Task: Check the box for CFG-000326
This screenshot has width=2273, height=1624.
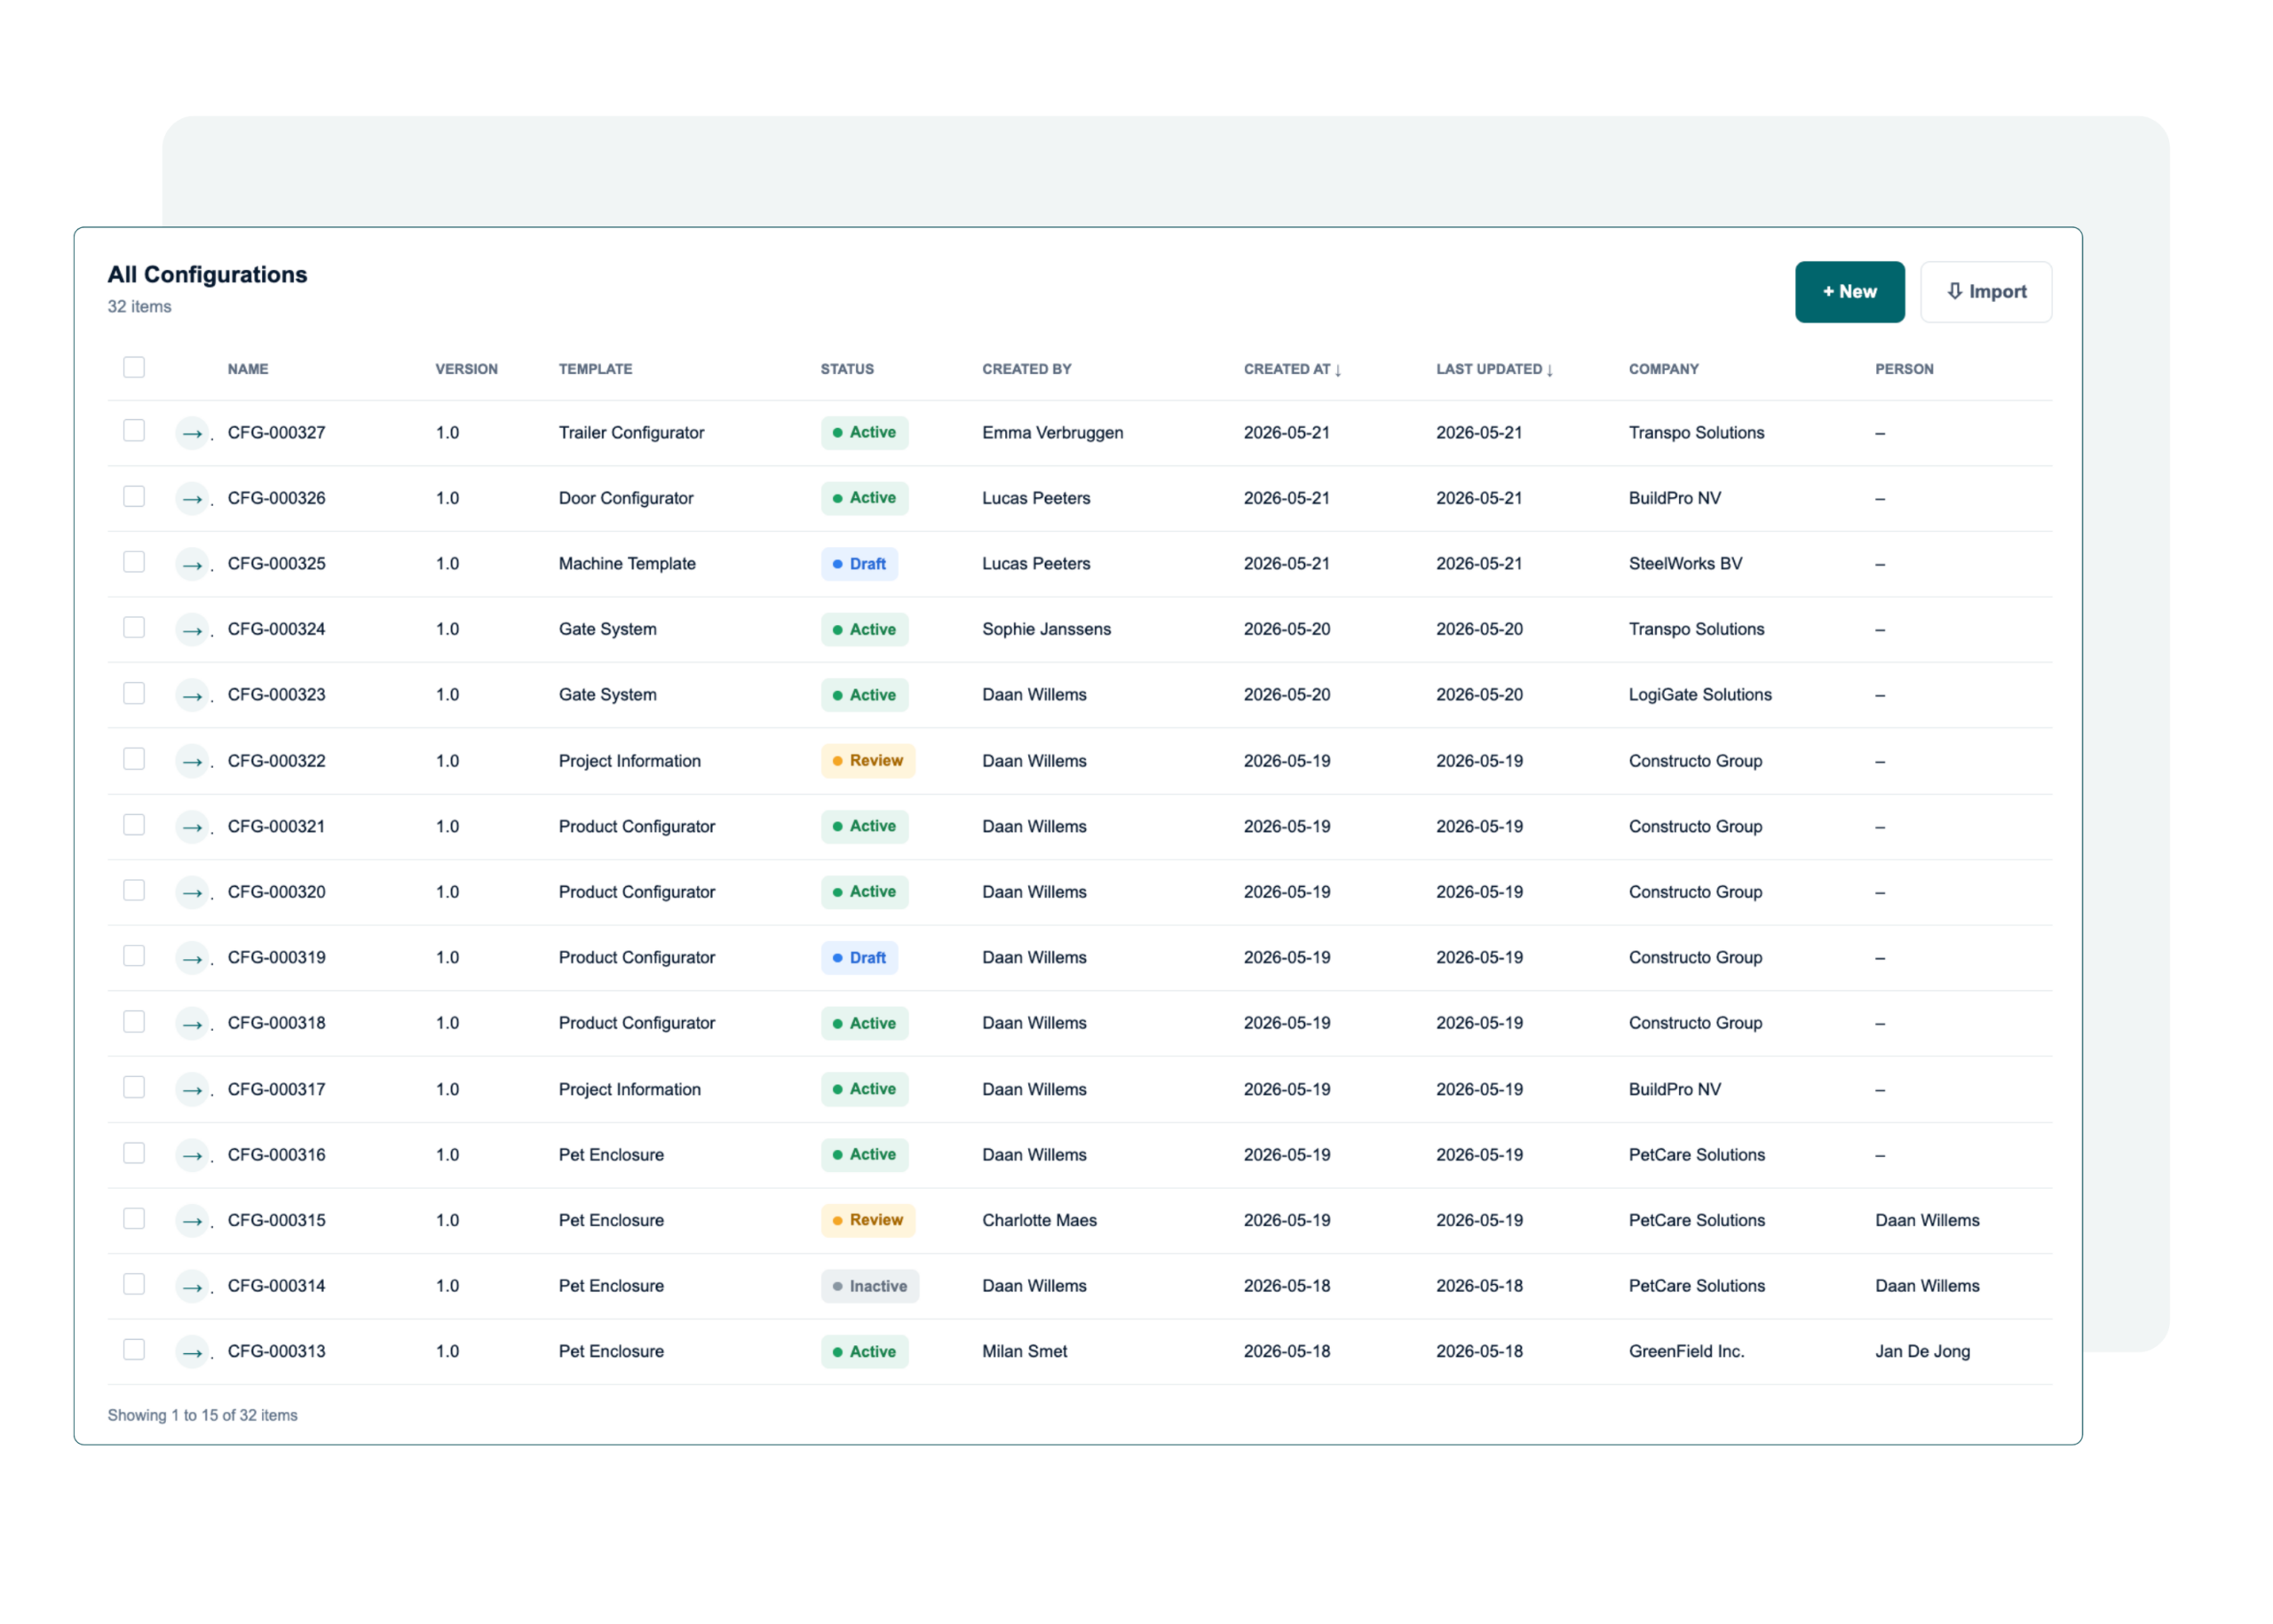Action: pos(134,497)
